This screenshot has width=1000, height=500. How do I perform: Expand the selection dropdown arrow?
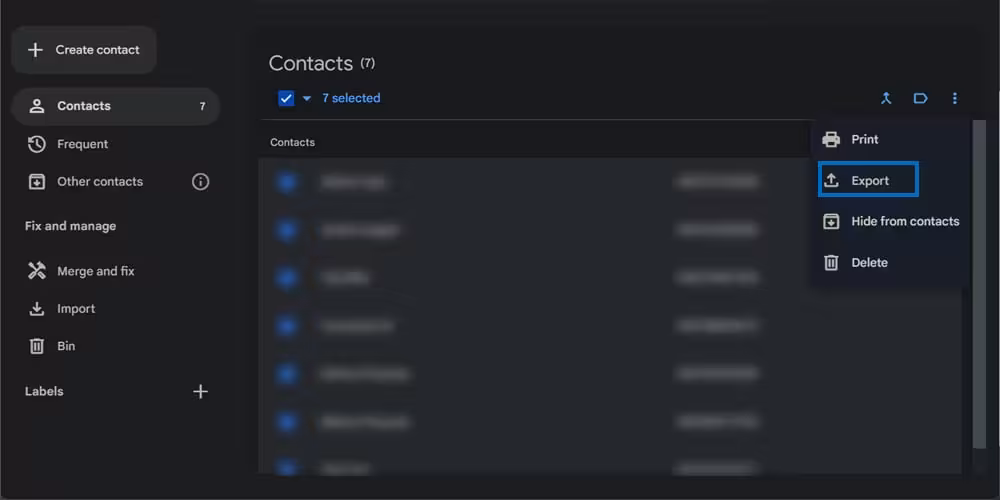click(307, 98)
